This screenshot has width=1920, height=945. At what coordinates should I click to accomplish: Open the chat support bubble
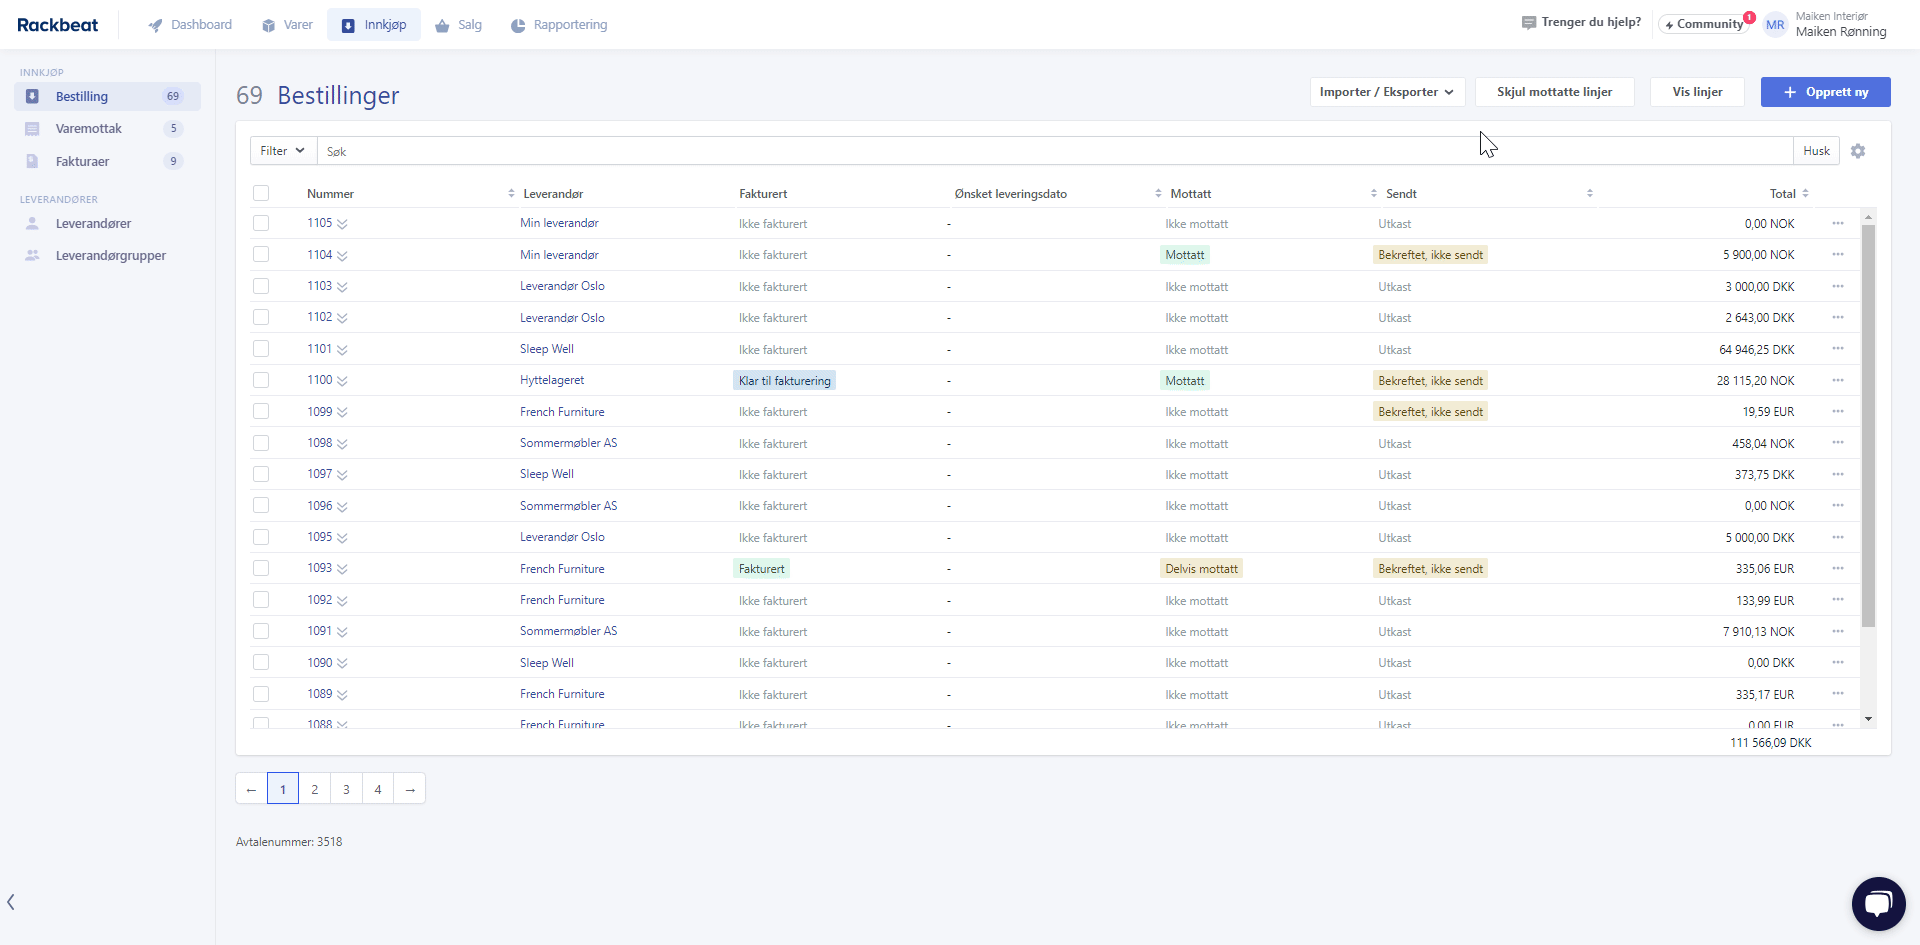tap(1878, 903)
